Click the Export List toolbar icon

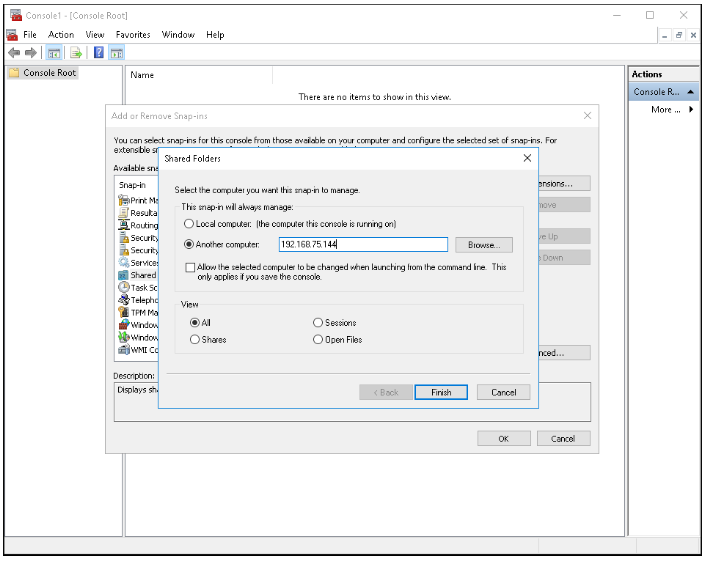click(x=75, y=53)
